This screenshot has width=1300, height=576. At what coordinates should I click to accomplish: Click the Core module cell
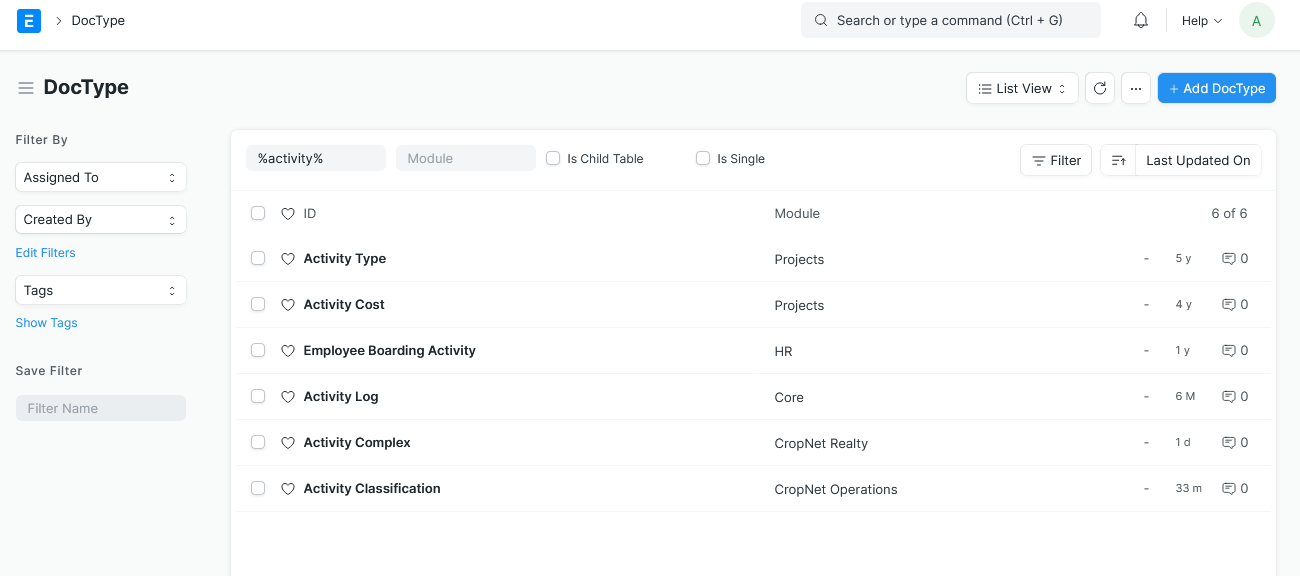point(789,397)
